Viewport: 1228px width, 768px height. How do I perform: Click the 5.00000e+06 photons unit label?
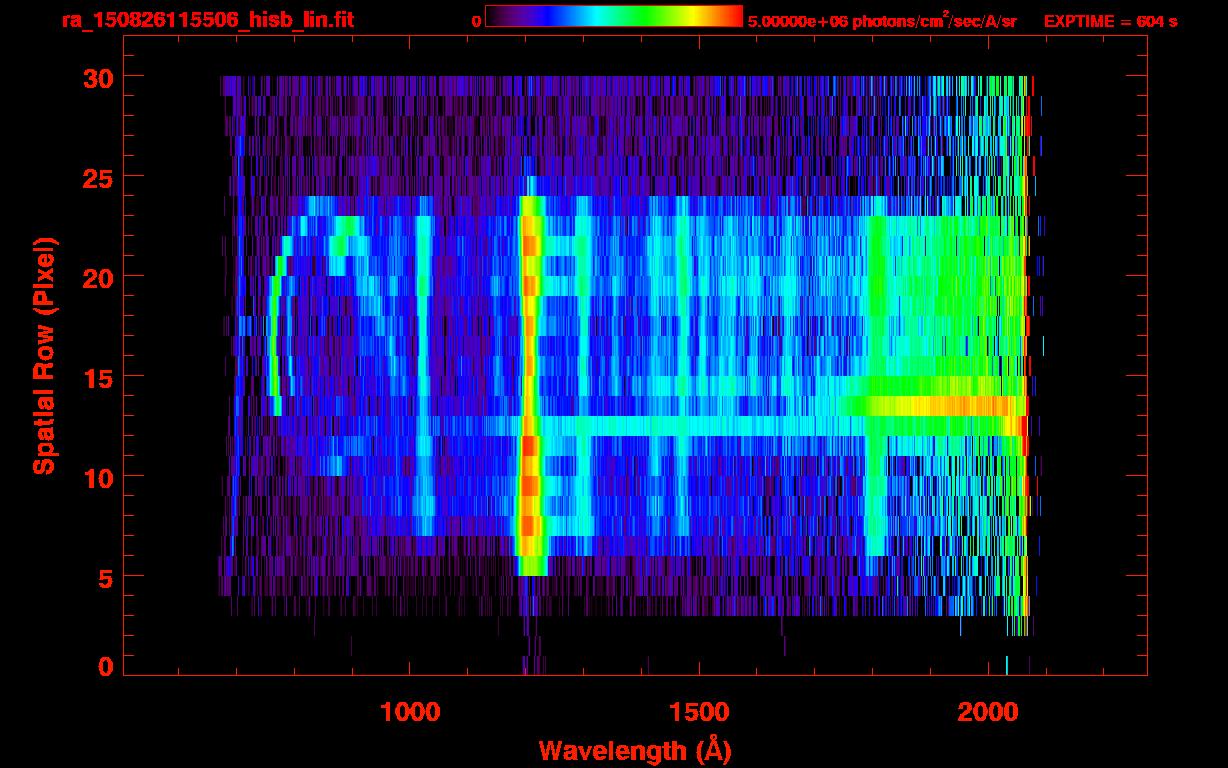tap(882, 21)
